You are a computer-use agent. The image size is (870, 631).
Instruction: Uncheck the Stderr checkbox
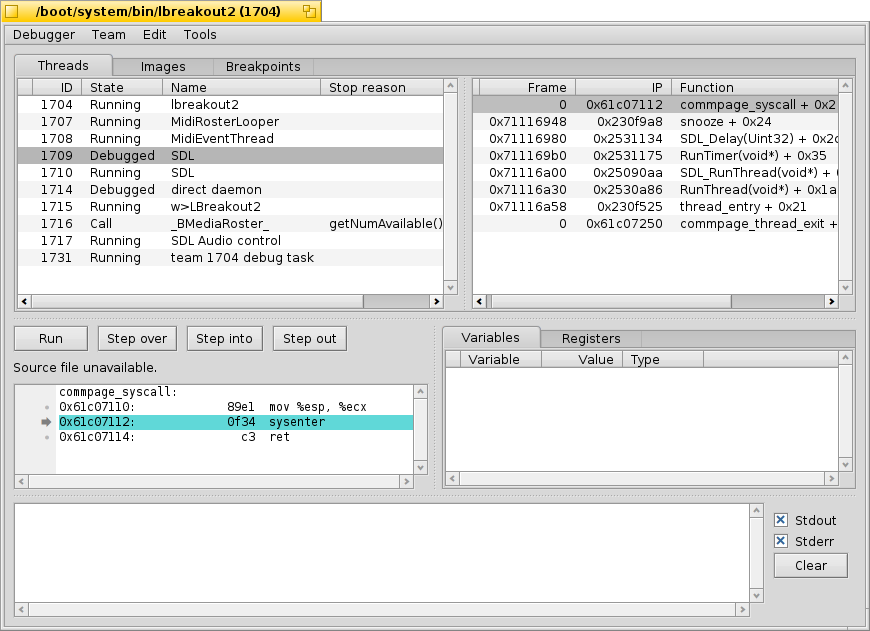tap(779, 540)
